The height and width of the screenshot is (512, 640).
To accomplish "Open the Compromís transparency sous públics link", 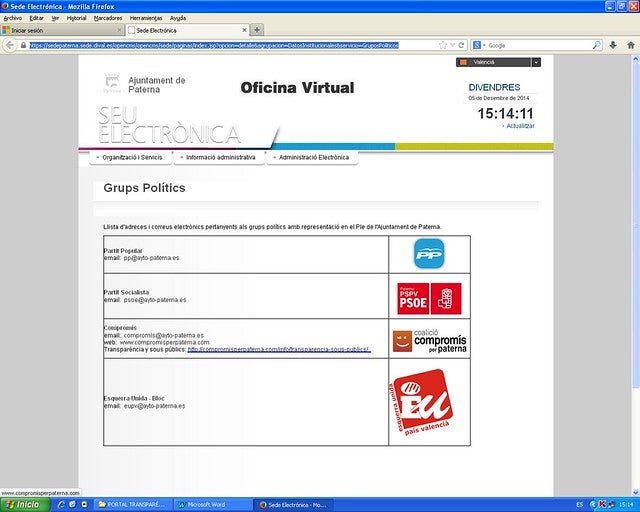I will [278, 349].
